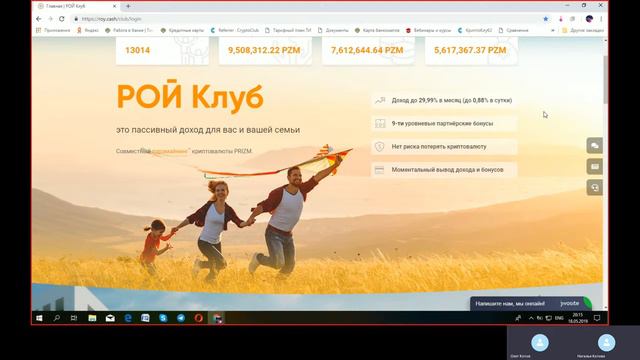Open File Explorer from the taskbar

(x=92, y=318)
